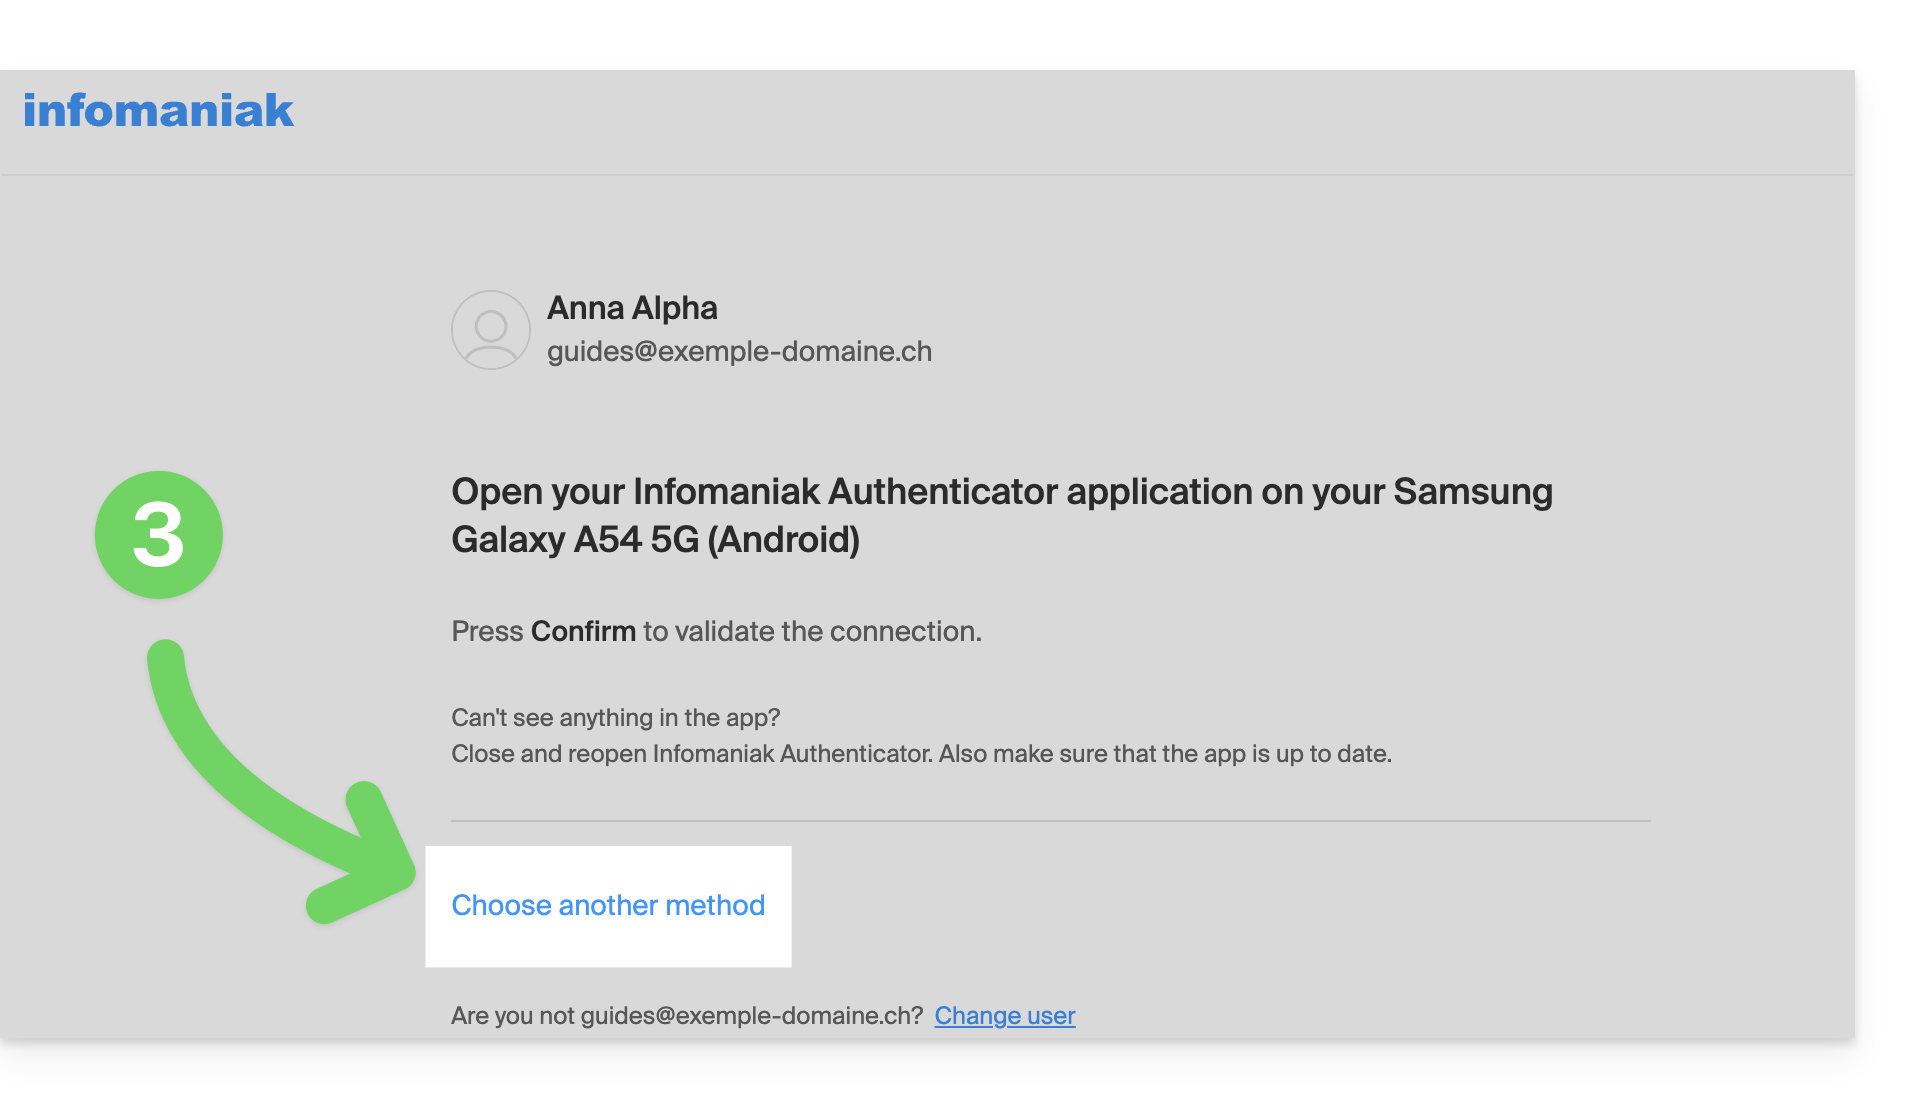Click the header separator line under the logo
The image size is (1925, 1108).
(927, 175)
